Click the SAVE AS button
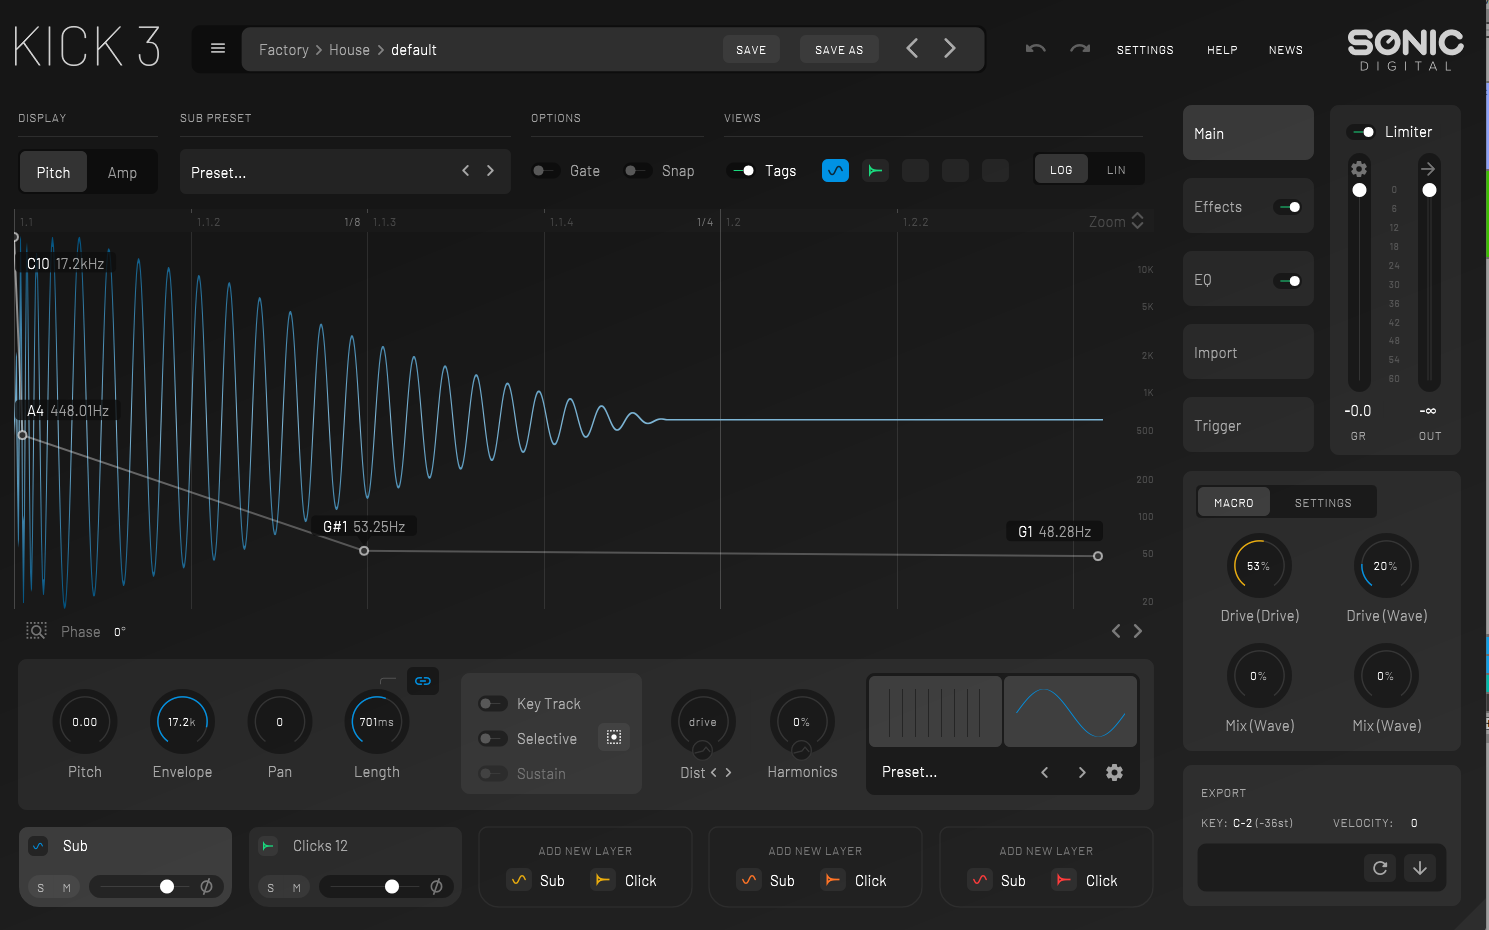The width and height of the screenshot is (1489, 930). [838, 50]
